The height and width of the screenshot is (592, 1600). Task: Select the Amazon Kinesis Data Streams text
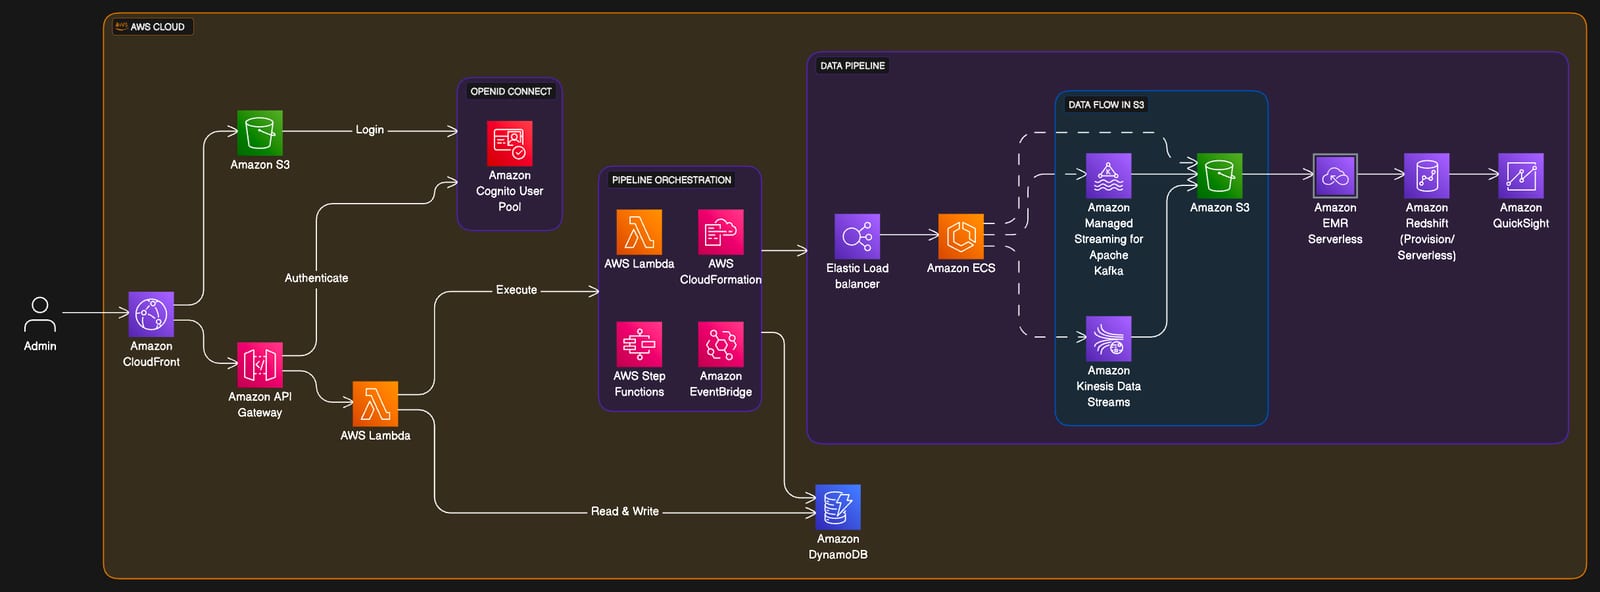pyautogui.click(x=1109, y=386)
